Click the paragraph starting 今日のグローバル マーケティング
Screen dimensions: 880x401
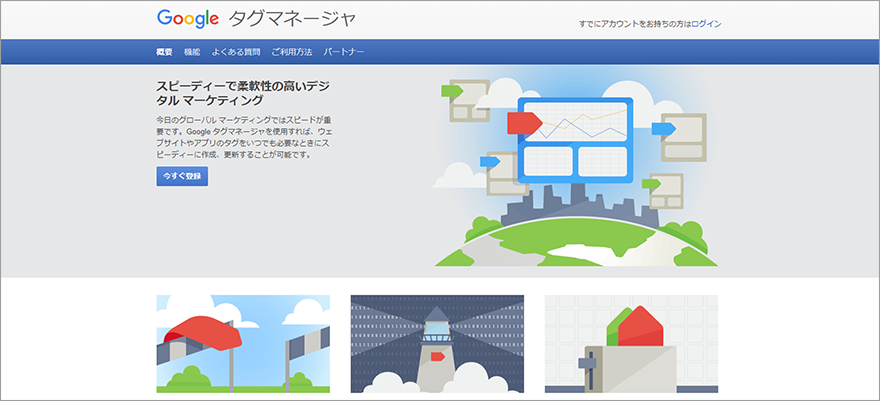pyautogui.click(x=243, y=137)
